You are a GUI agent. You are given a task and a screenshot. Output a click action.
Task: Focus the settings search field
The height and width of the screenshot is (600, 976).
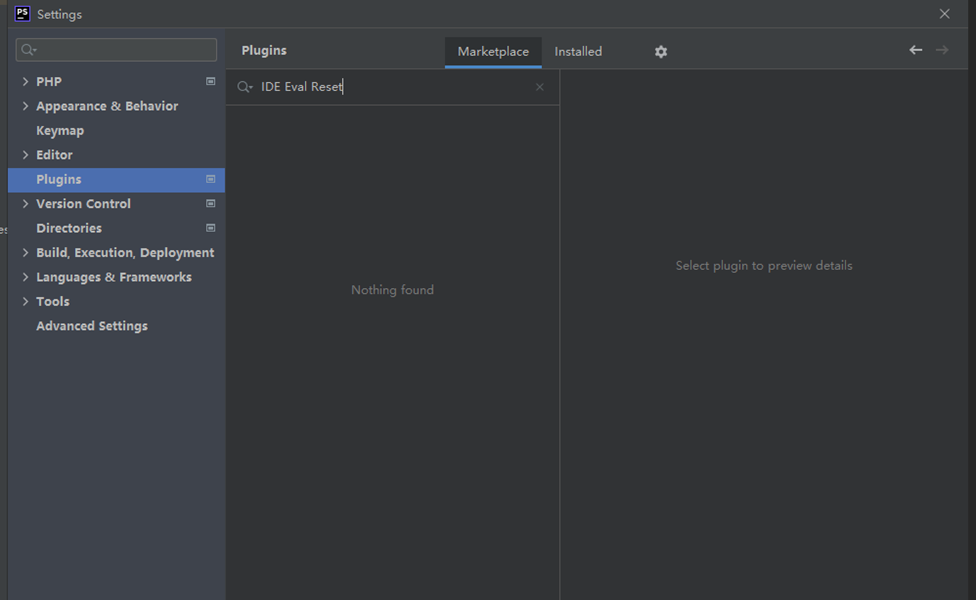coord(116,50)
